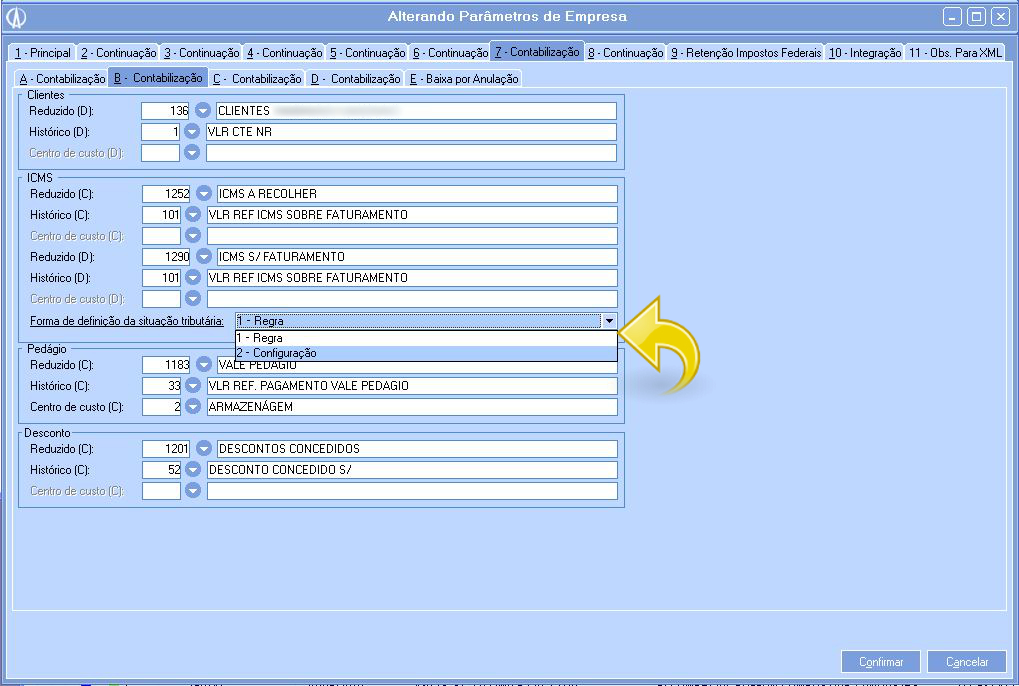Click ICMS Histórico (C) code field 101
Viewport: 1019px width, 686px height.
[x=161, y=215]
